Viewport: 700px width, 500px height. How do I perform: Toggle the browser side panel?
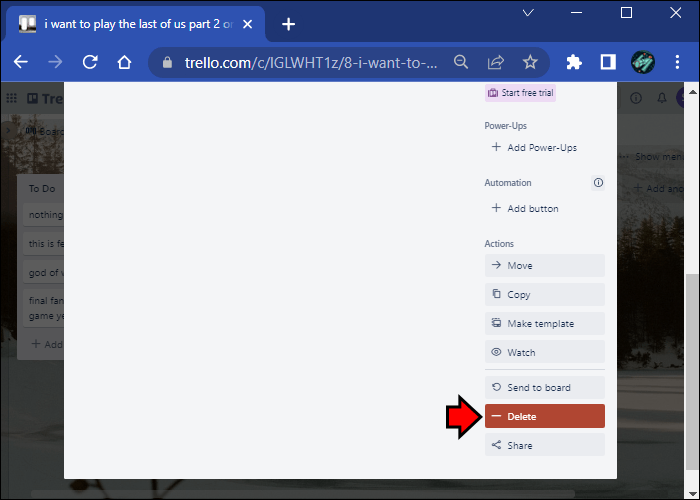pyautogui.click(x=608, y=62)
